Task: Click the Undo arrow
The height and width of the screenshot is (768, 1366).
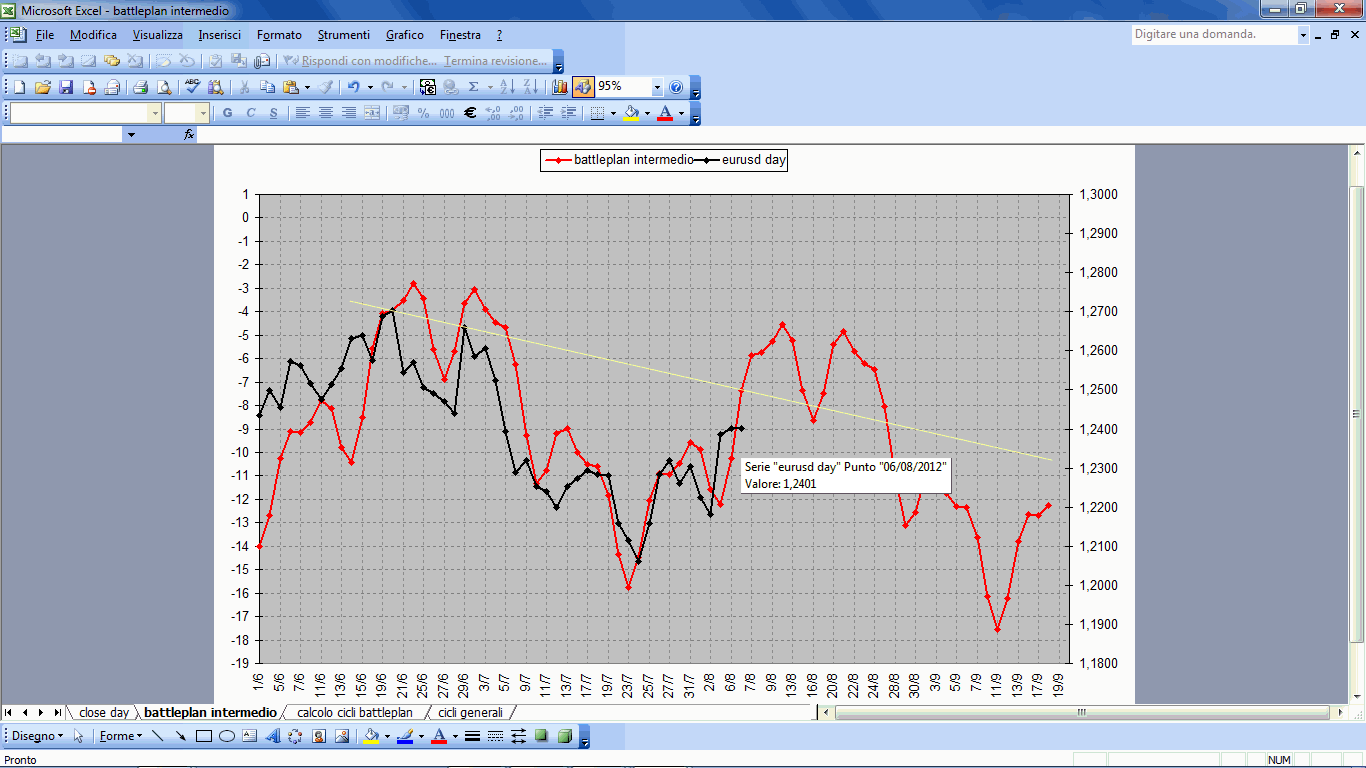Action: (354, 87)
